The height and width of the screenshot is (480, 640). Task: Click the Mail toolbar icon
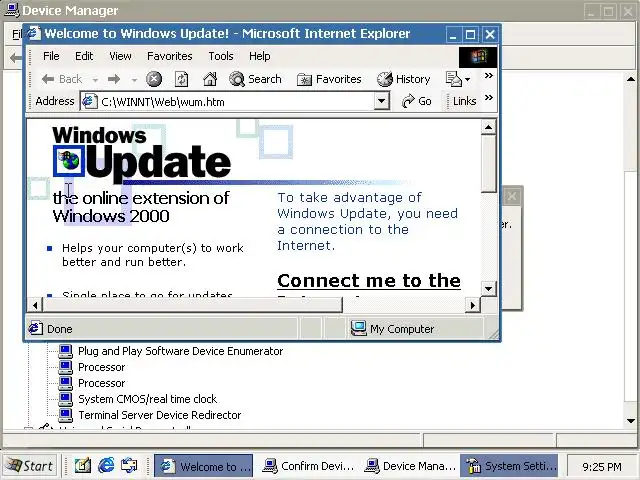453,79
